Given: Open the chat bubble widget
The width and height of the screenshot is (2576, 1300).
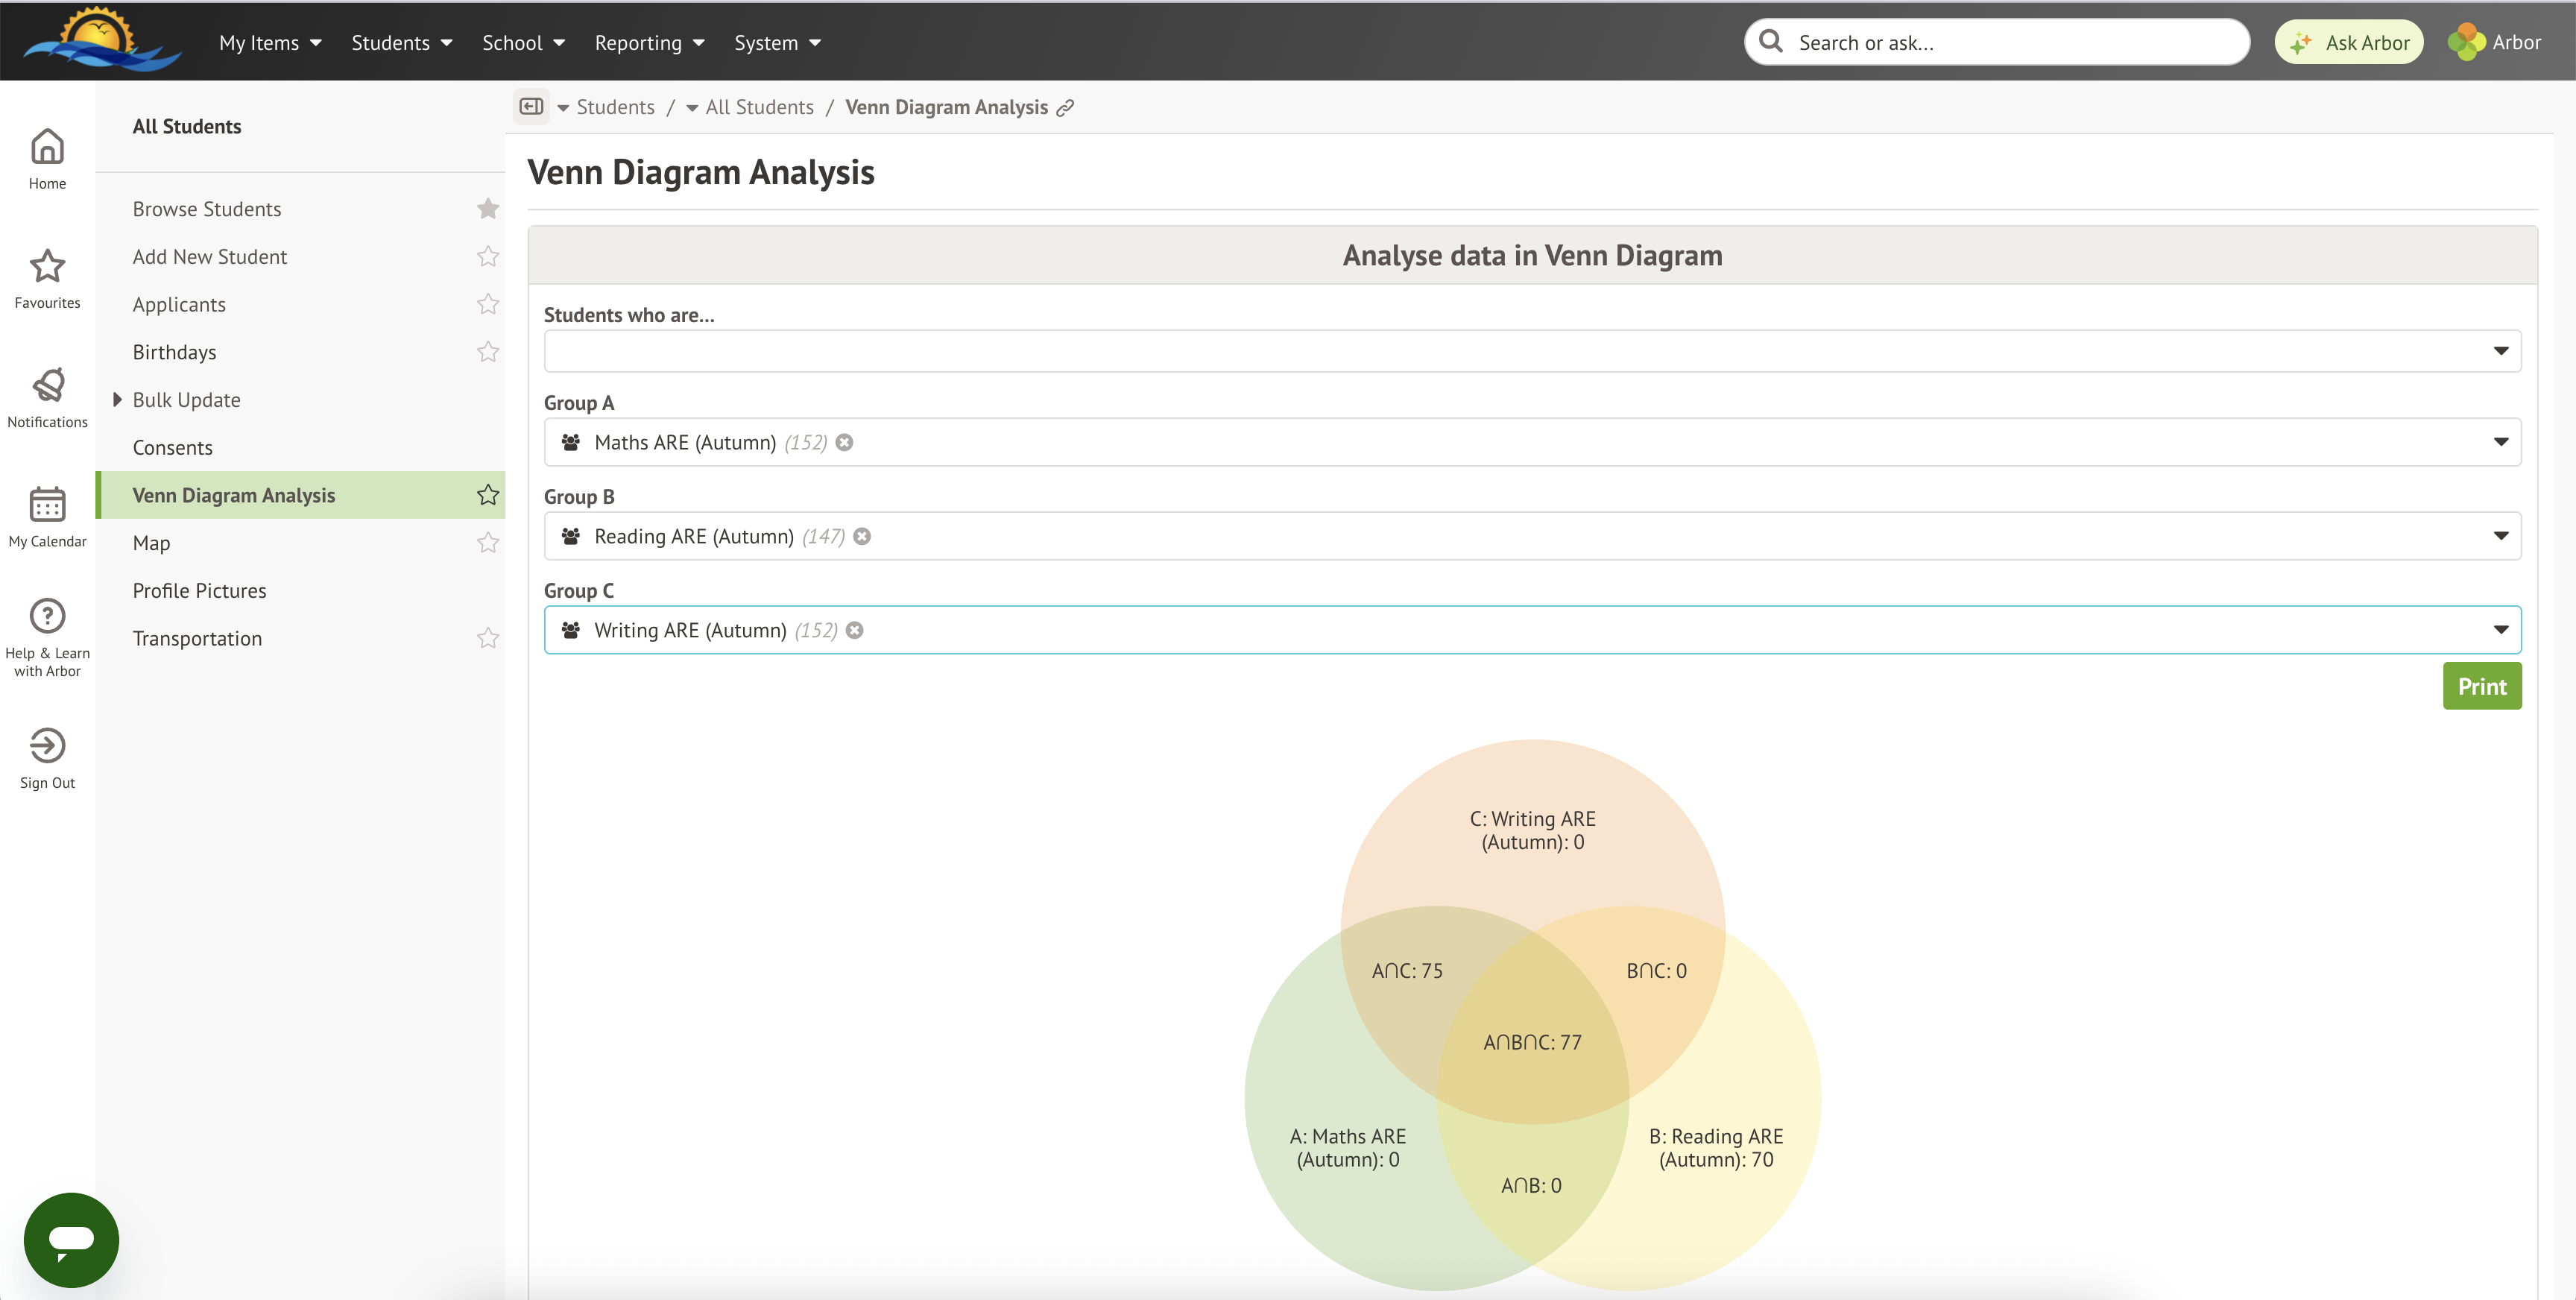Looking at the screenshot, I should click(x=71, y=1239).
